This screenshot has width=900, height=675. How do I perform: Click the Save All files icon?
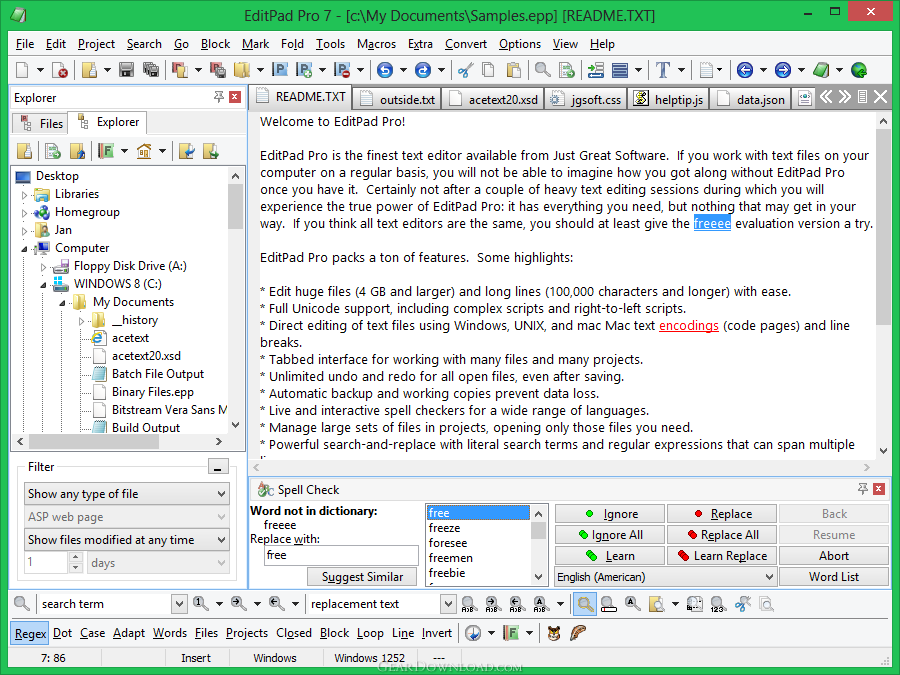(150, 70)
